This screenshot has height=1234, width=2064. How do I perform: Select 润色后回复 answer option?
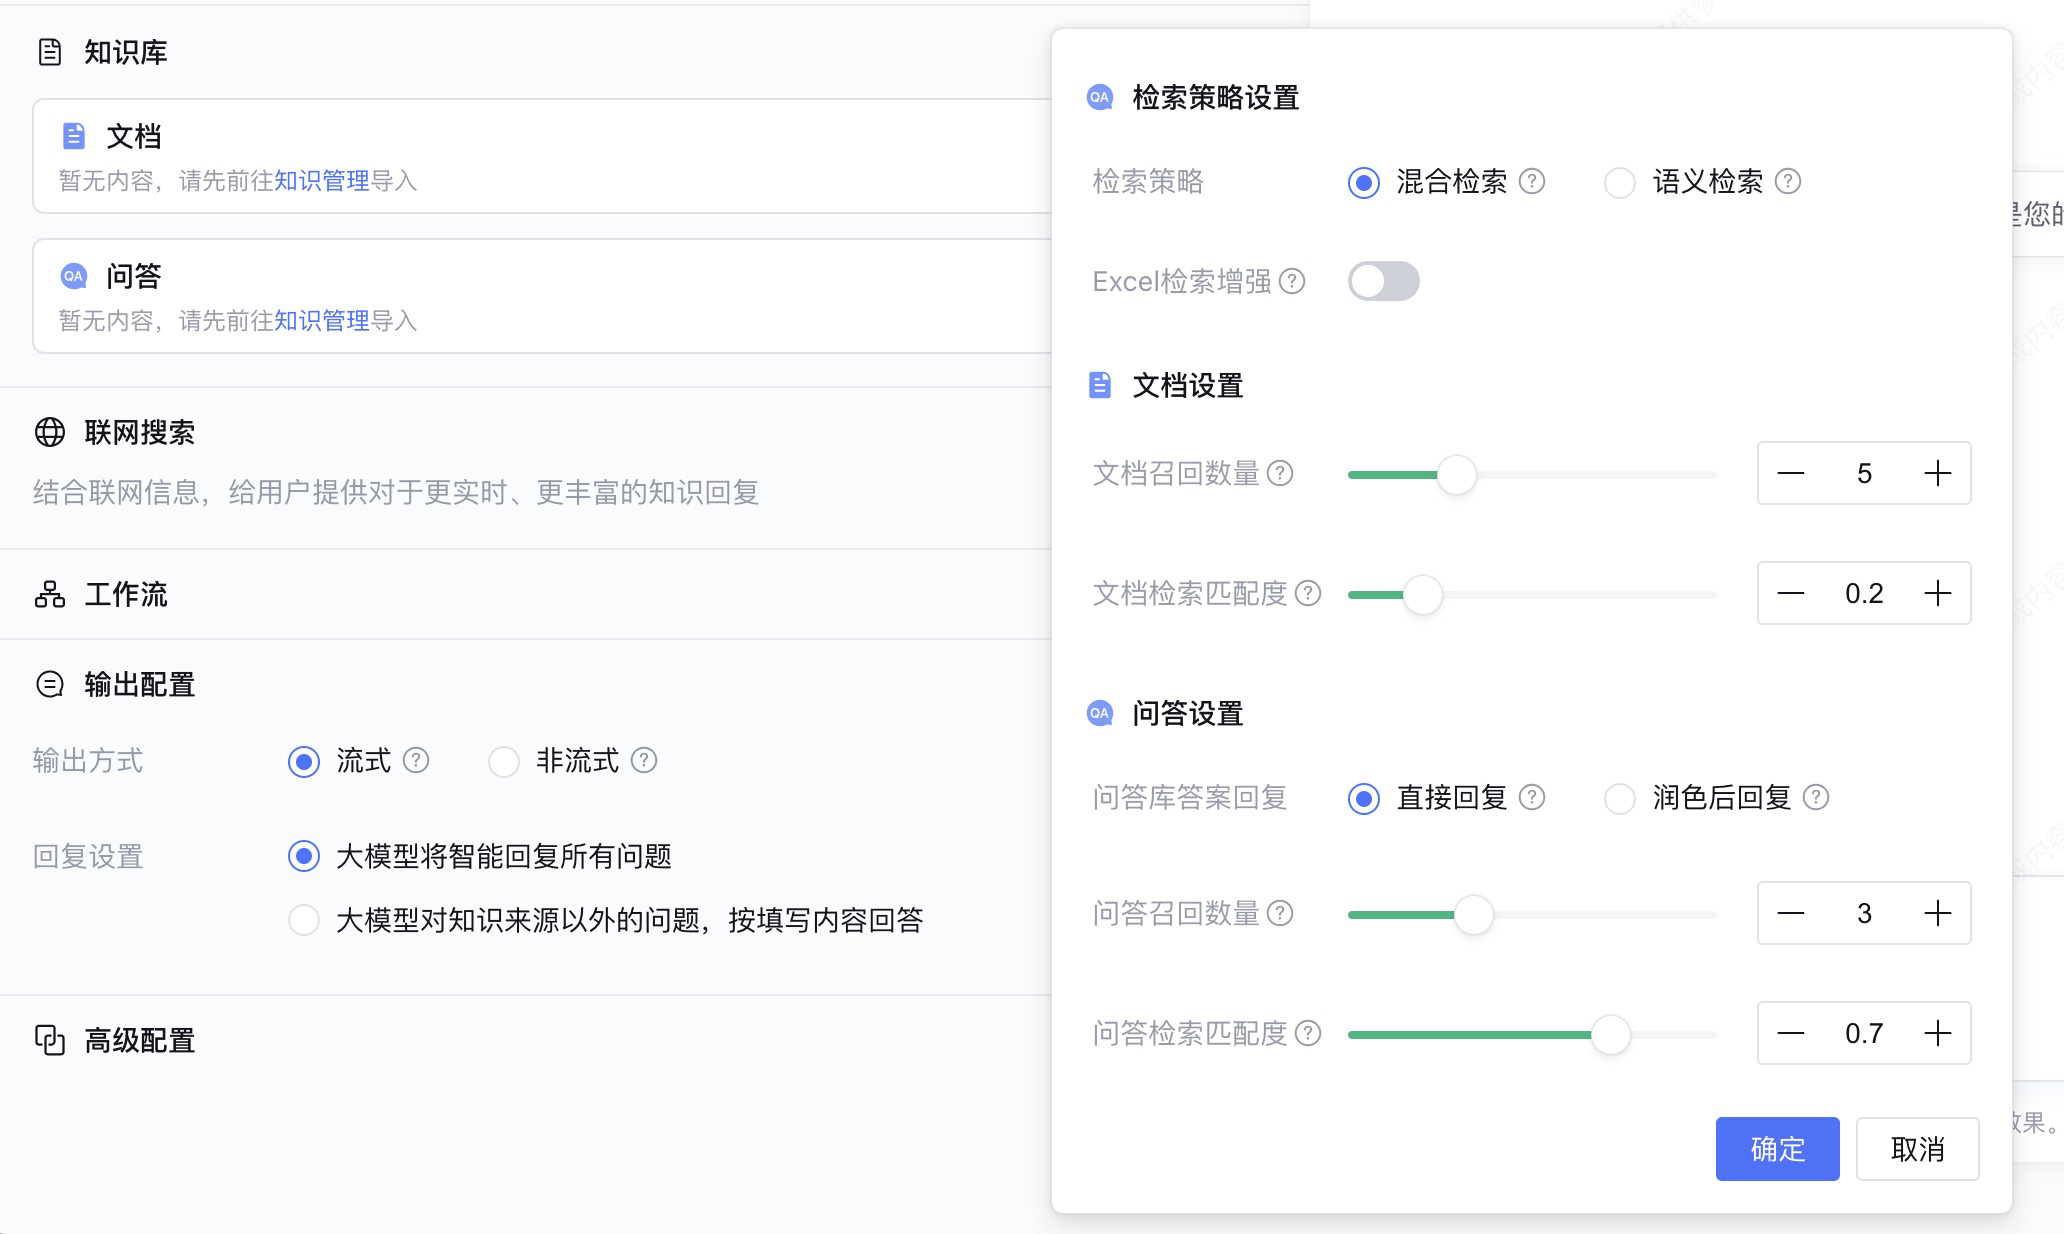(1619, 798)
